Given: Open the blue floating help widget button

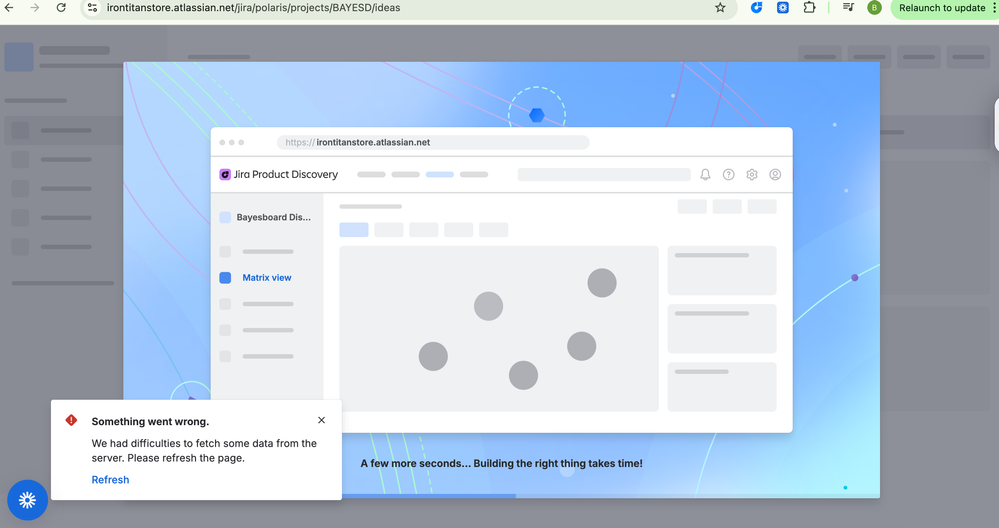Looking at the screenshot, I should [27, 500].
